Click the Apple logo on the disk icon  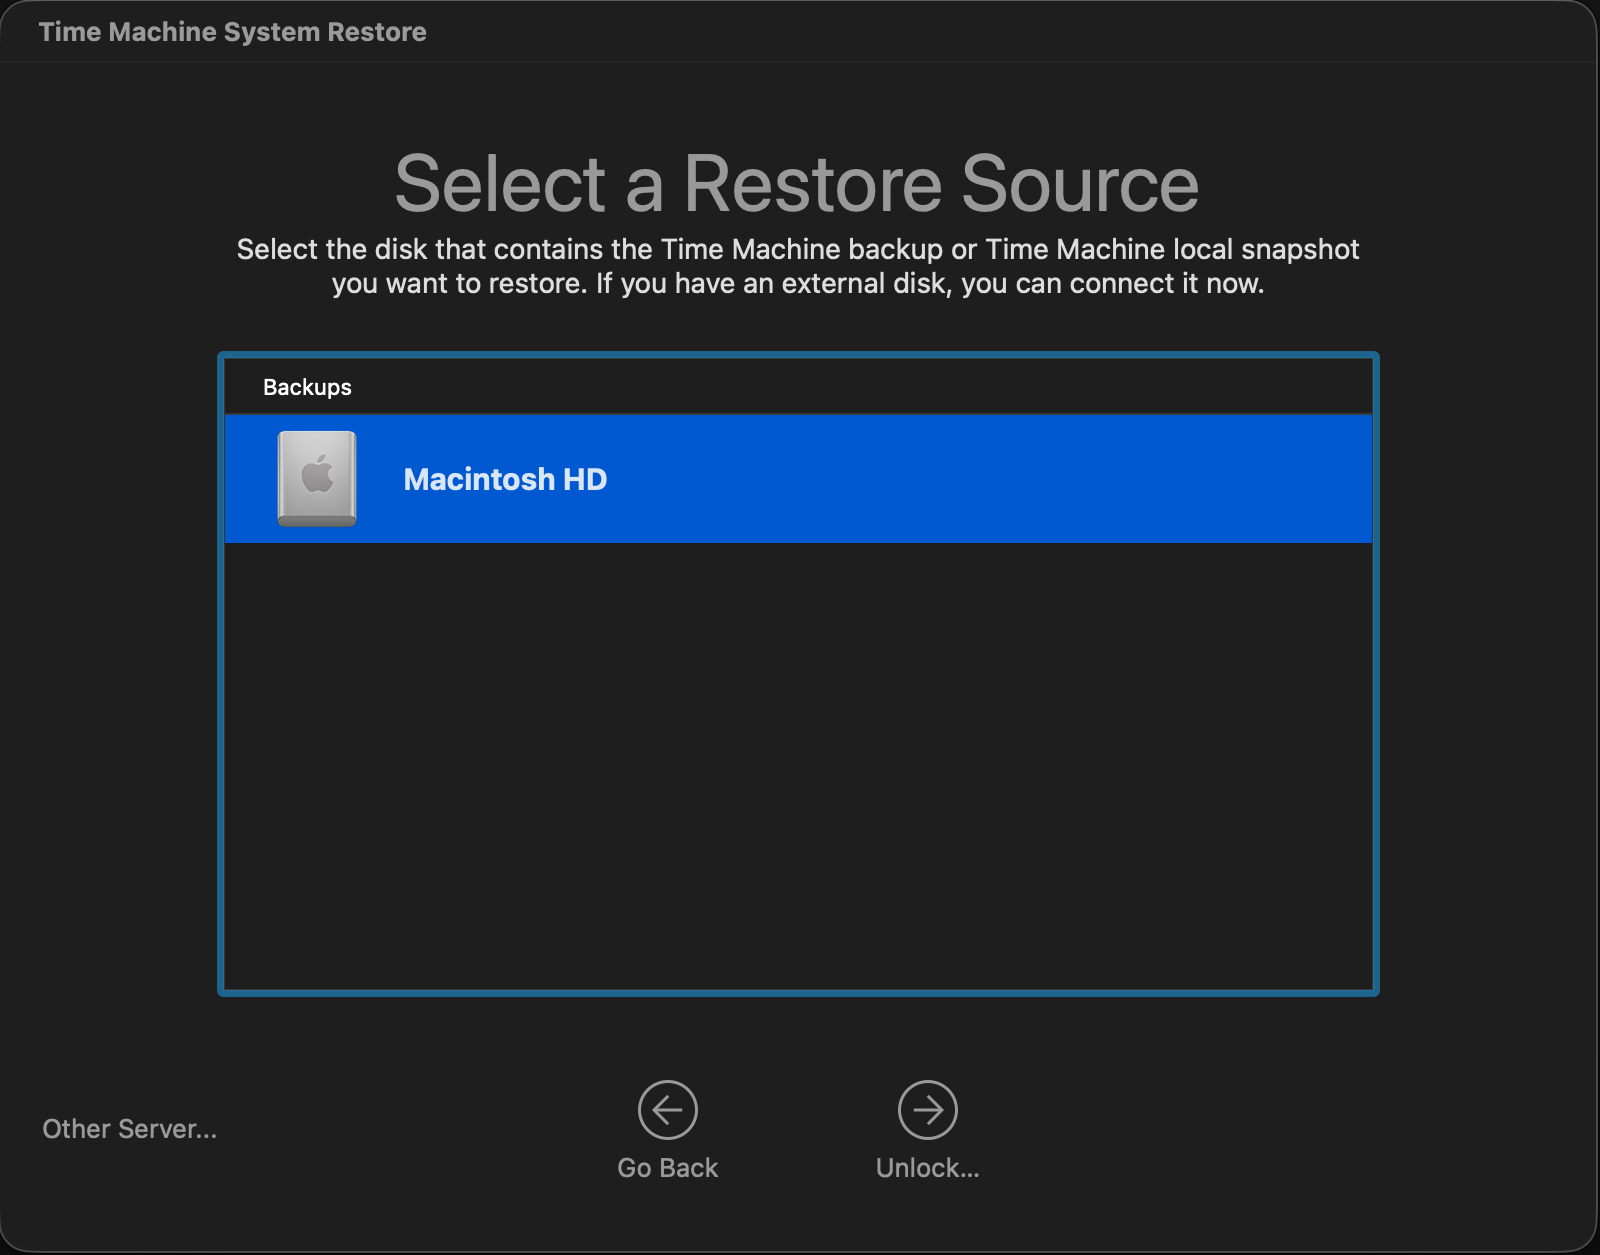[317, 473]
